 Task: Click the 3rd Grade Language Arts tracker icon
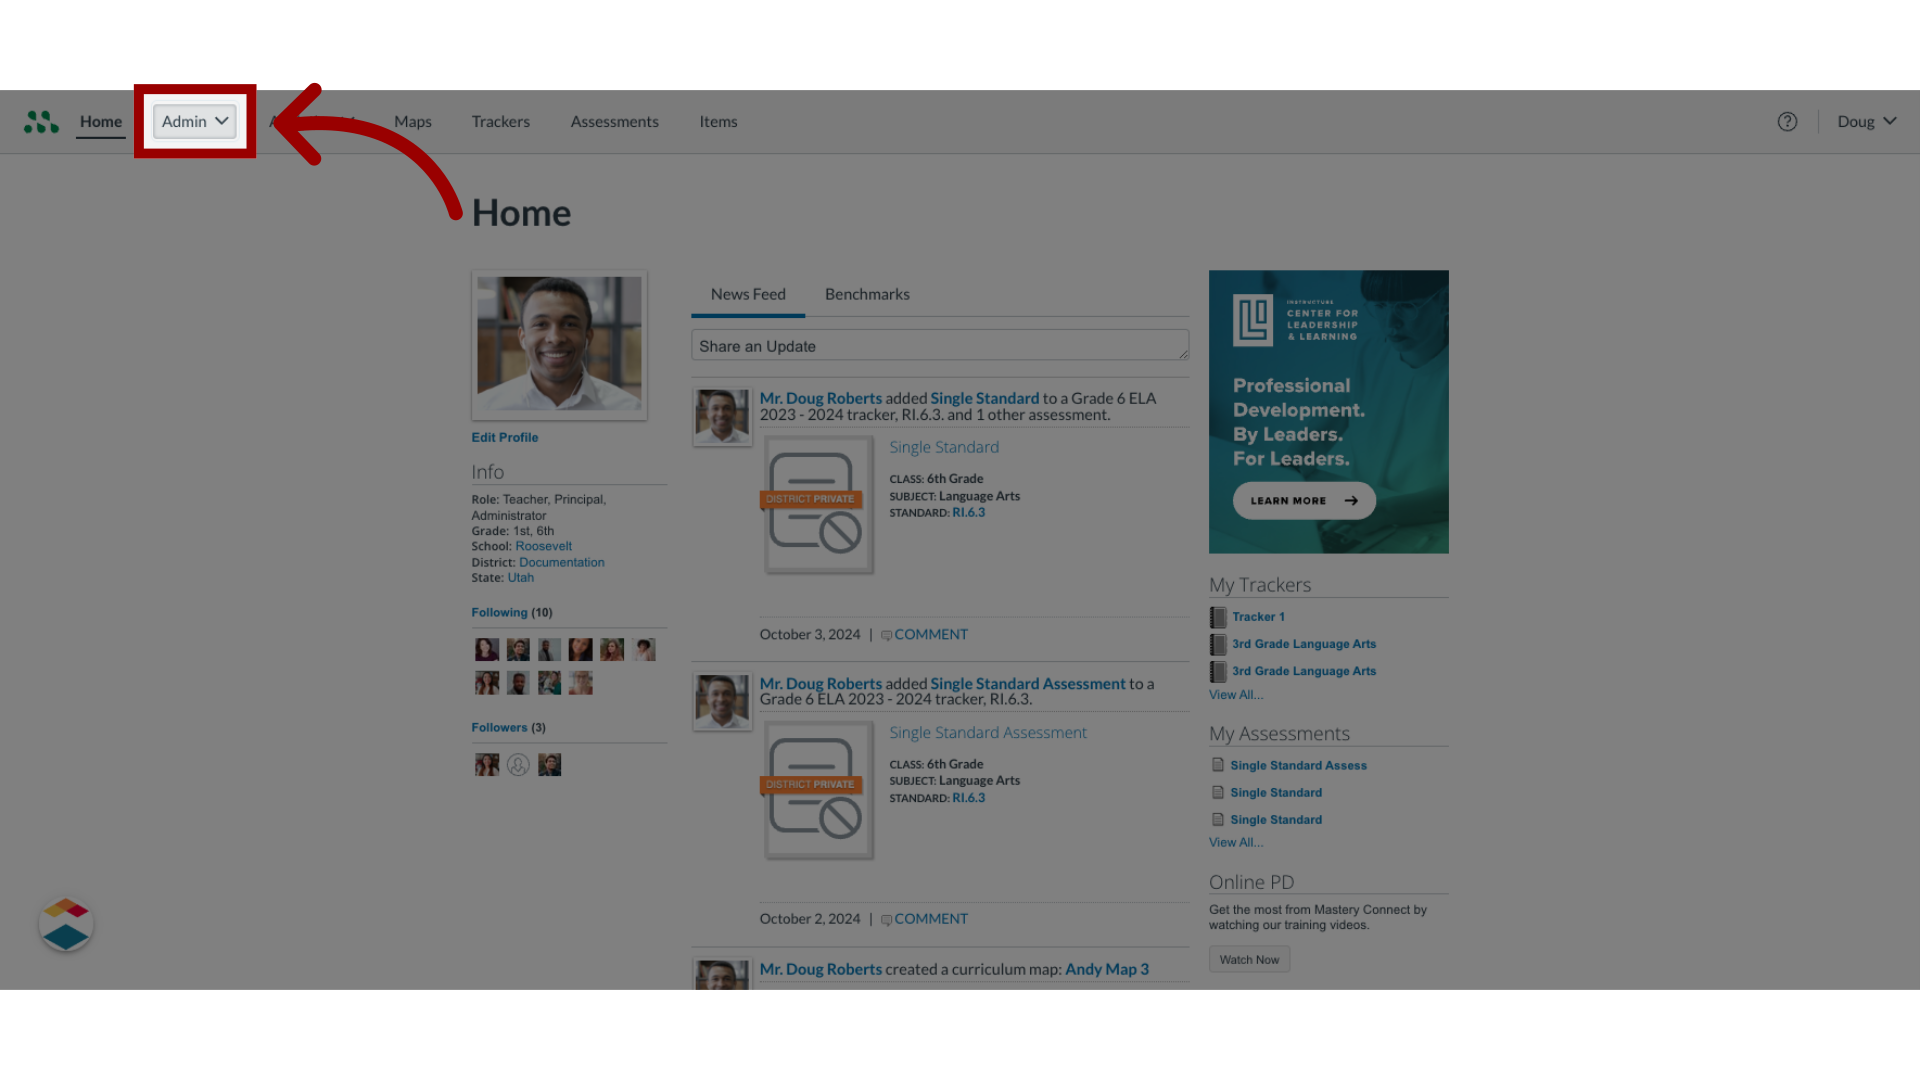[1217, 644]
